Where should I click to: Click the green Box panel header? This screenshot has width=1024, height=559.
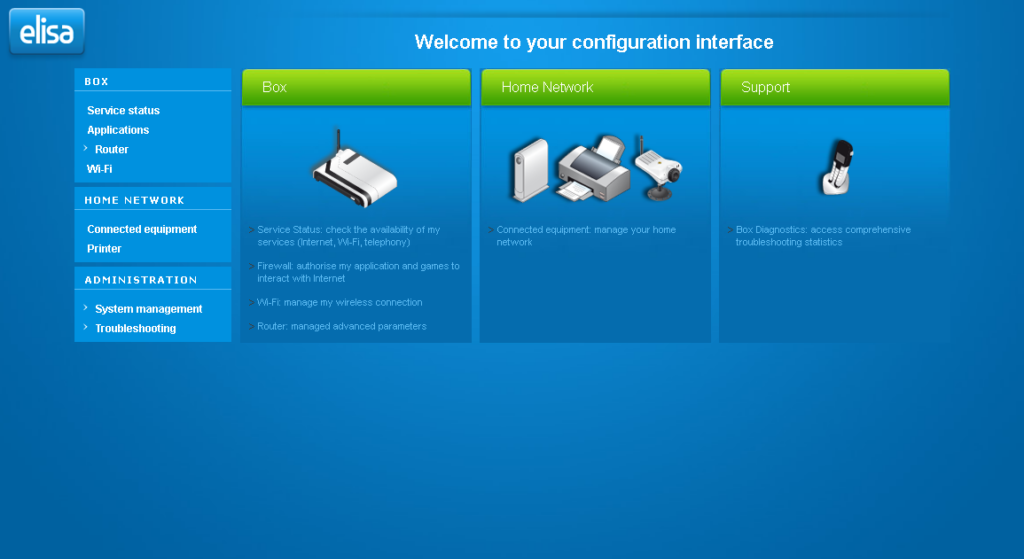pos(356,88)
